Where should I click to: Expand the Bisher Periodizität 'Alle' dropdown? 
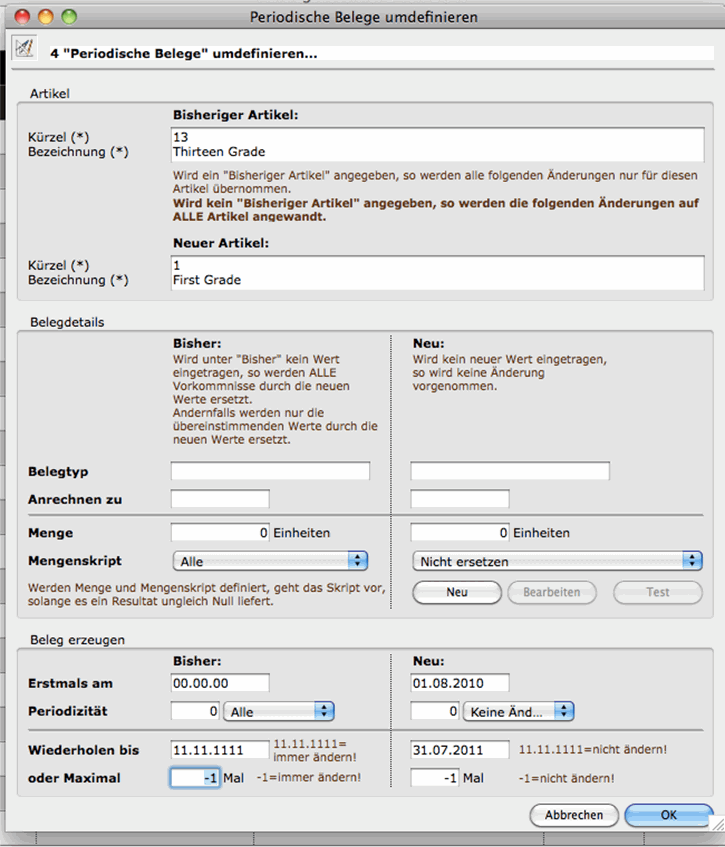[280, 711]
